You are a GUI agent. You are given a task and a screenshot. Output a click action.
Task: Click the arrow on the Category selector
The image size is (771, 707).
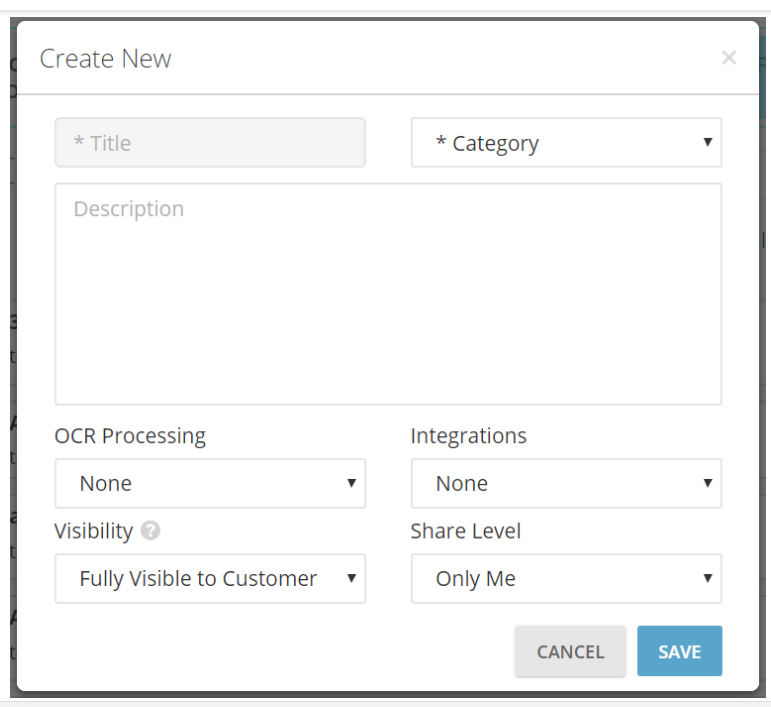[x=707, y=143]
